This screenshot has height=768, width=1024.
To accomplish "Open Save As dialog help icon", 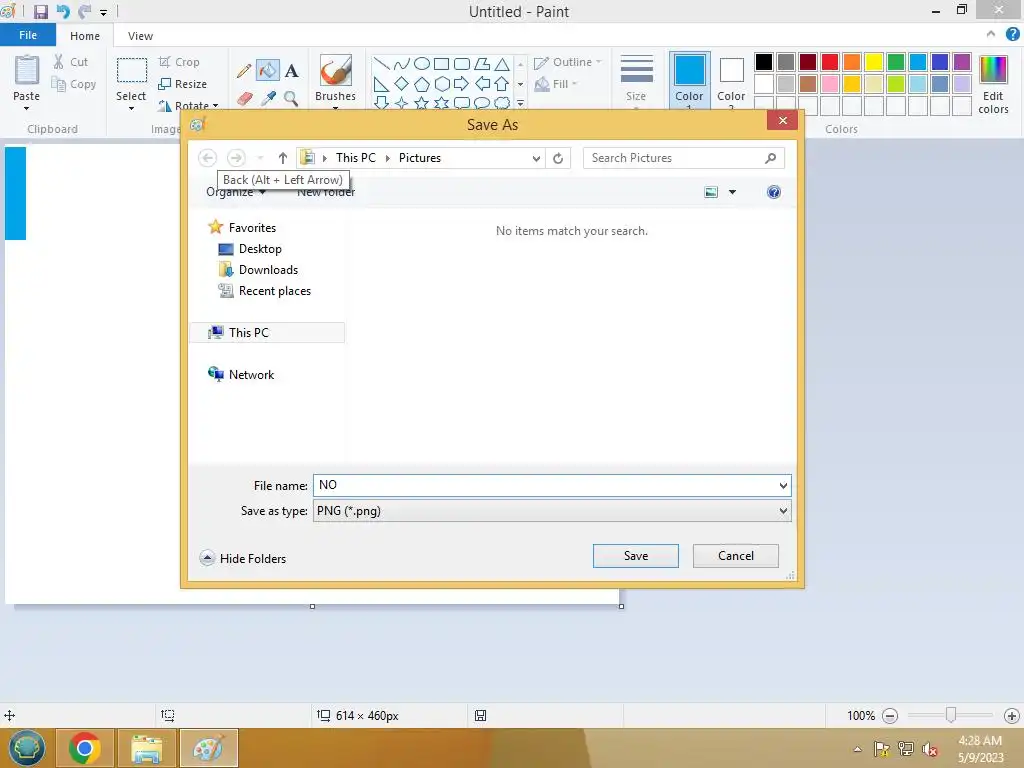I will [x=774, y=192].
